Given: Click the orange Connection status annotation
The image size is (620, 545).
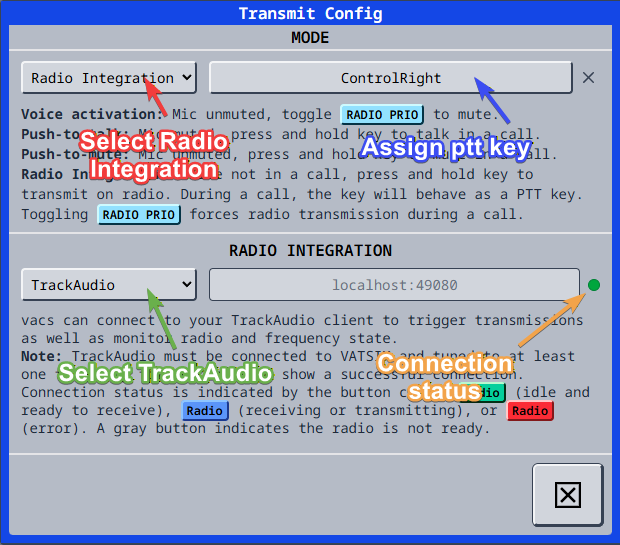Looking at the screenshot, I should coord(445,377).
